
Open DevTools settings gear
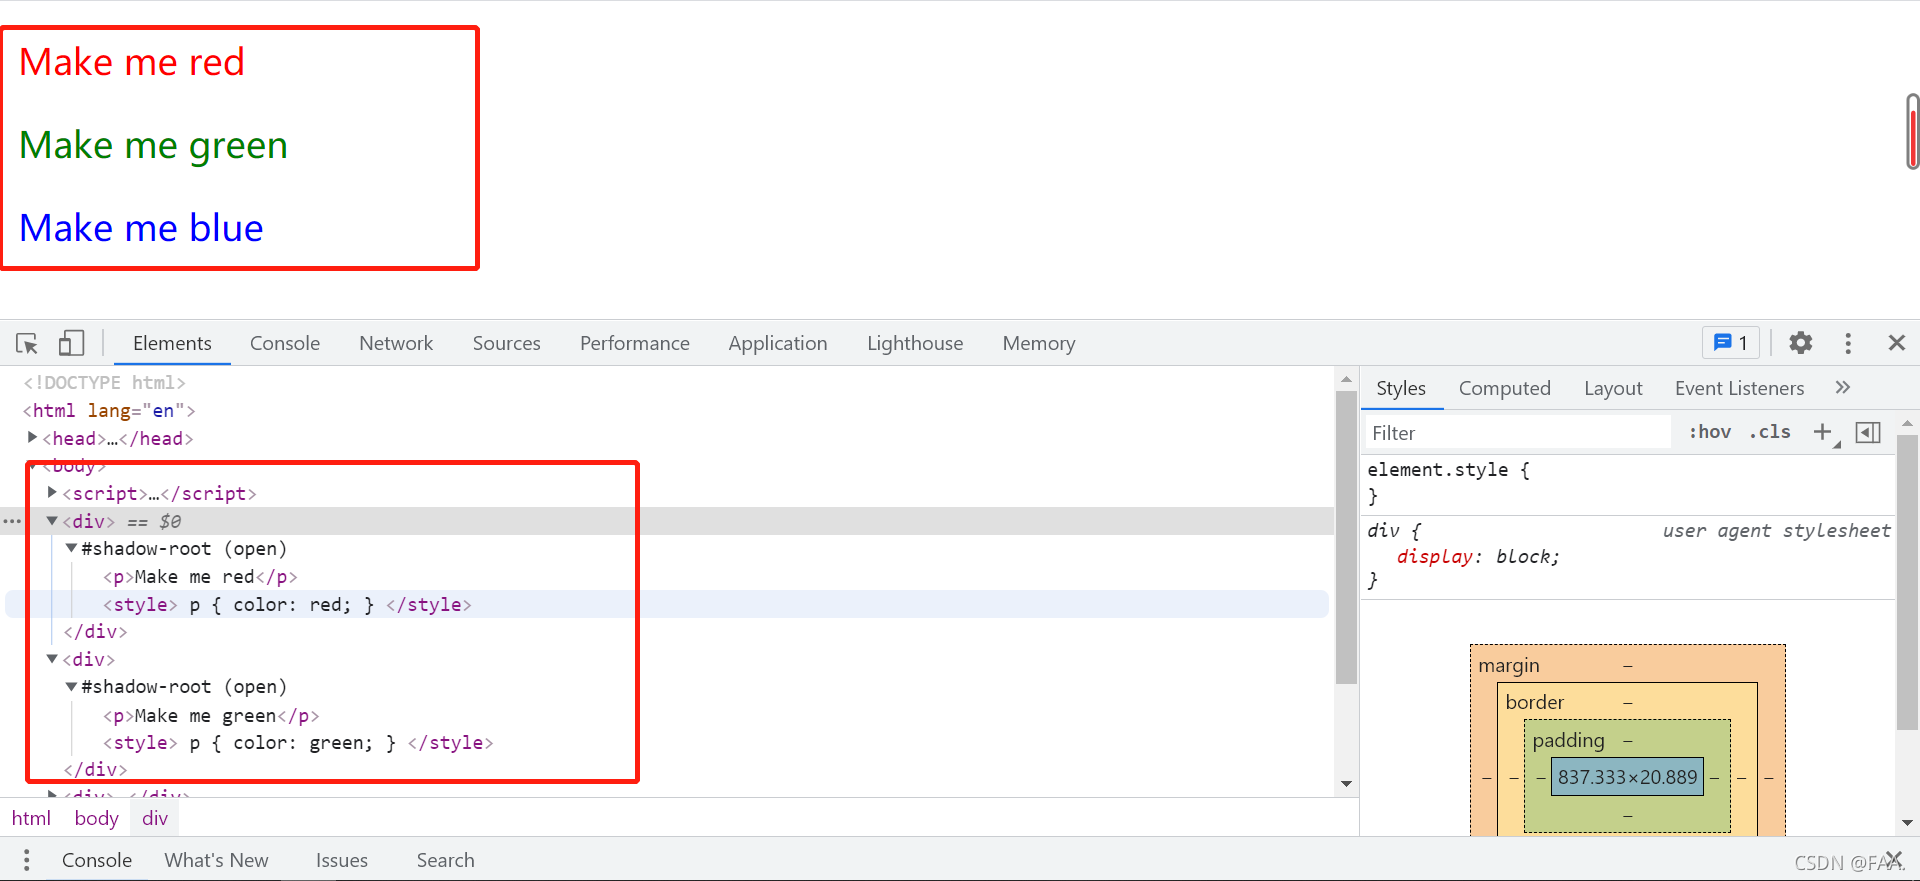click(1800, 343)
